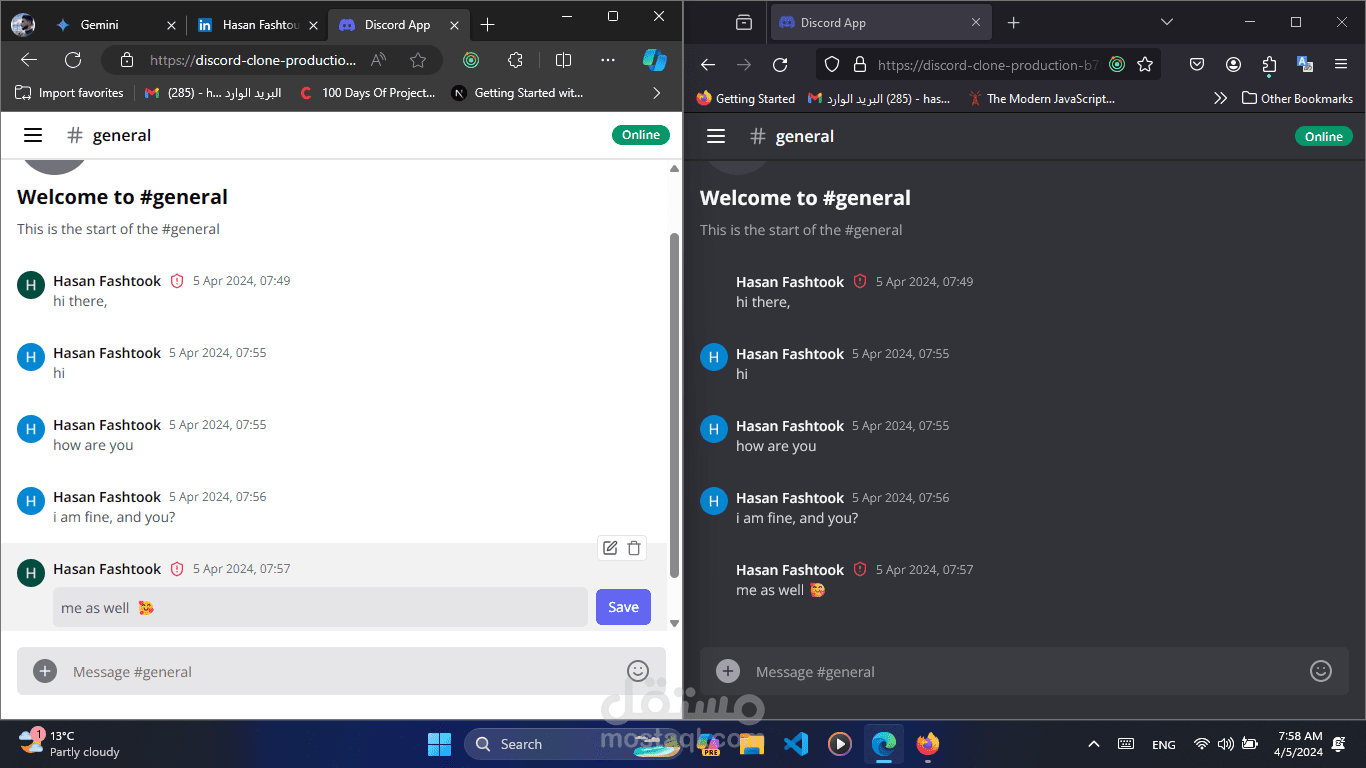The width and height of the screenshot is (1366, 768).
Task: Click the avatar next to "hi" in Firefox
Action: [714, 357]
